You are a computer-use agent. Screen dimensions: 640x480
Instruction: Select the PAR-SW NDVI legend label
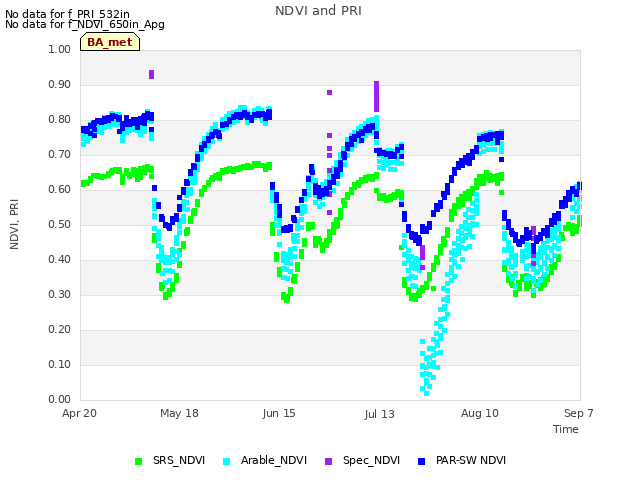coord(471,460)
